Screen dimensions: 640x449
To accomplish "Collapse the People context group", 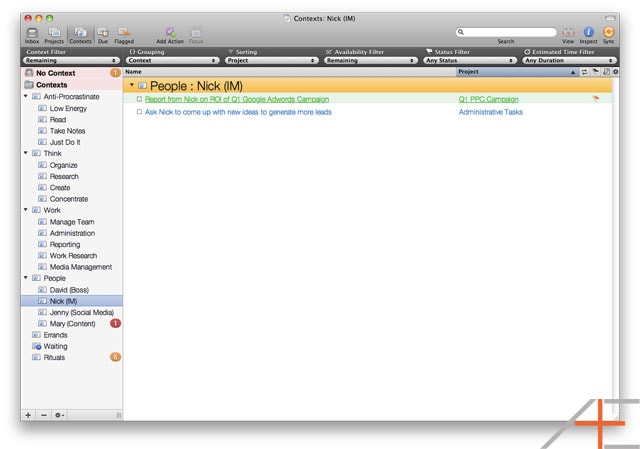I will pyautogui.click(x=26, y=278).
